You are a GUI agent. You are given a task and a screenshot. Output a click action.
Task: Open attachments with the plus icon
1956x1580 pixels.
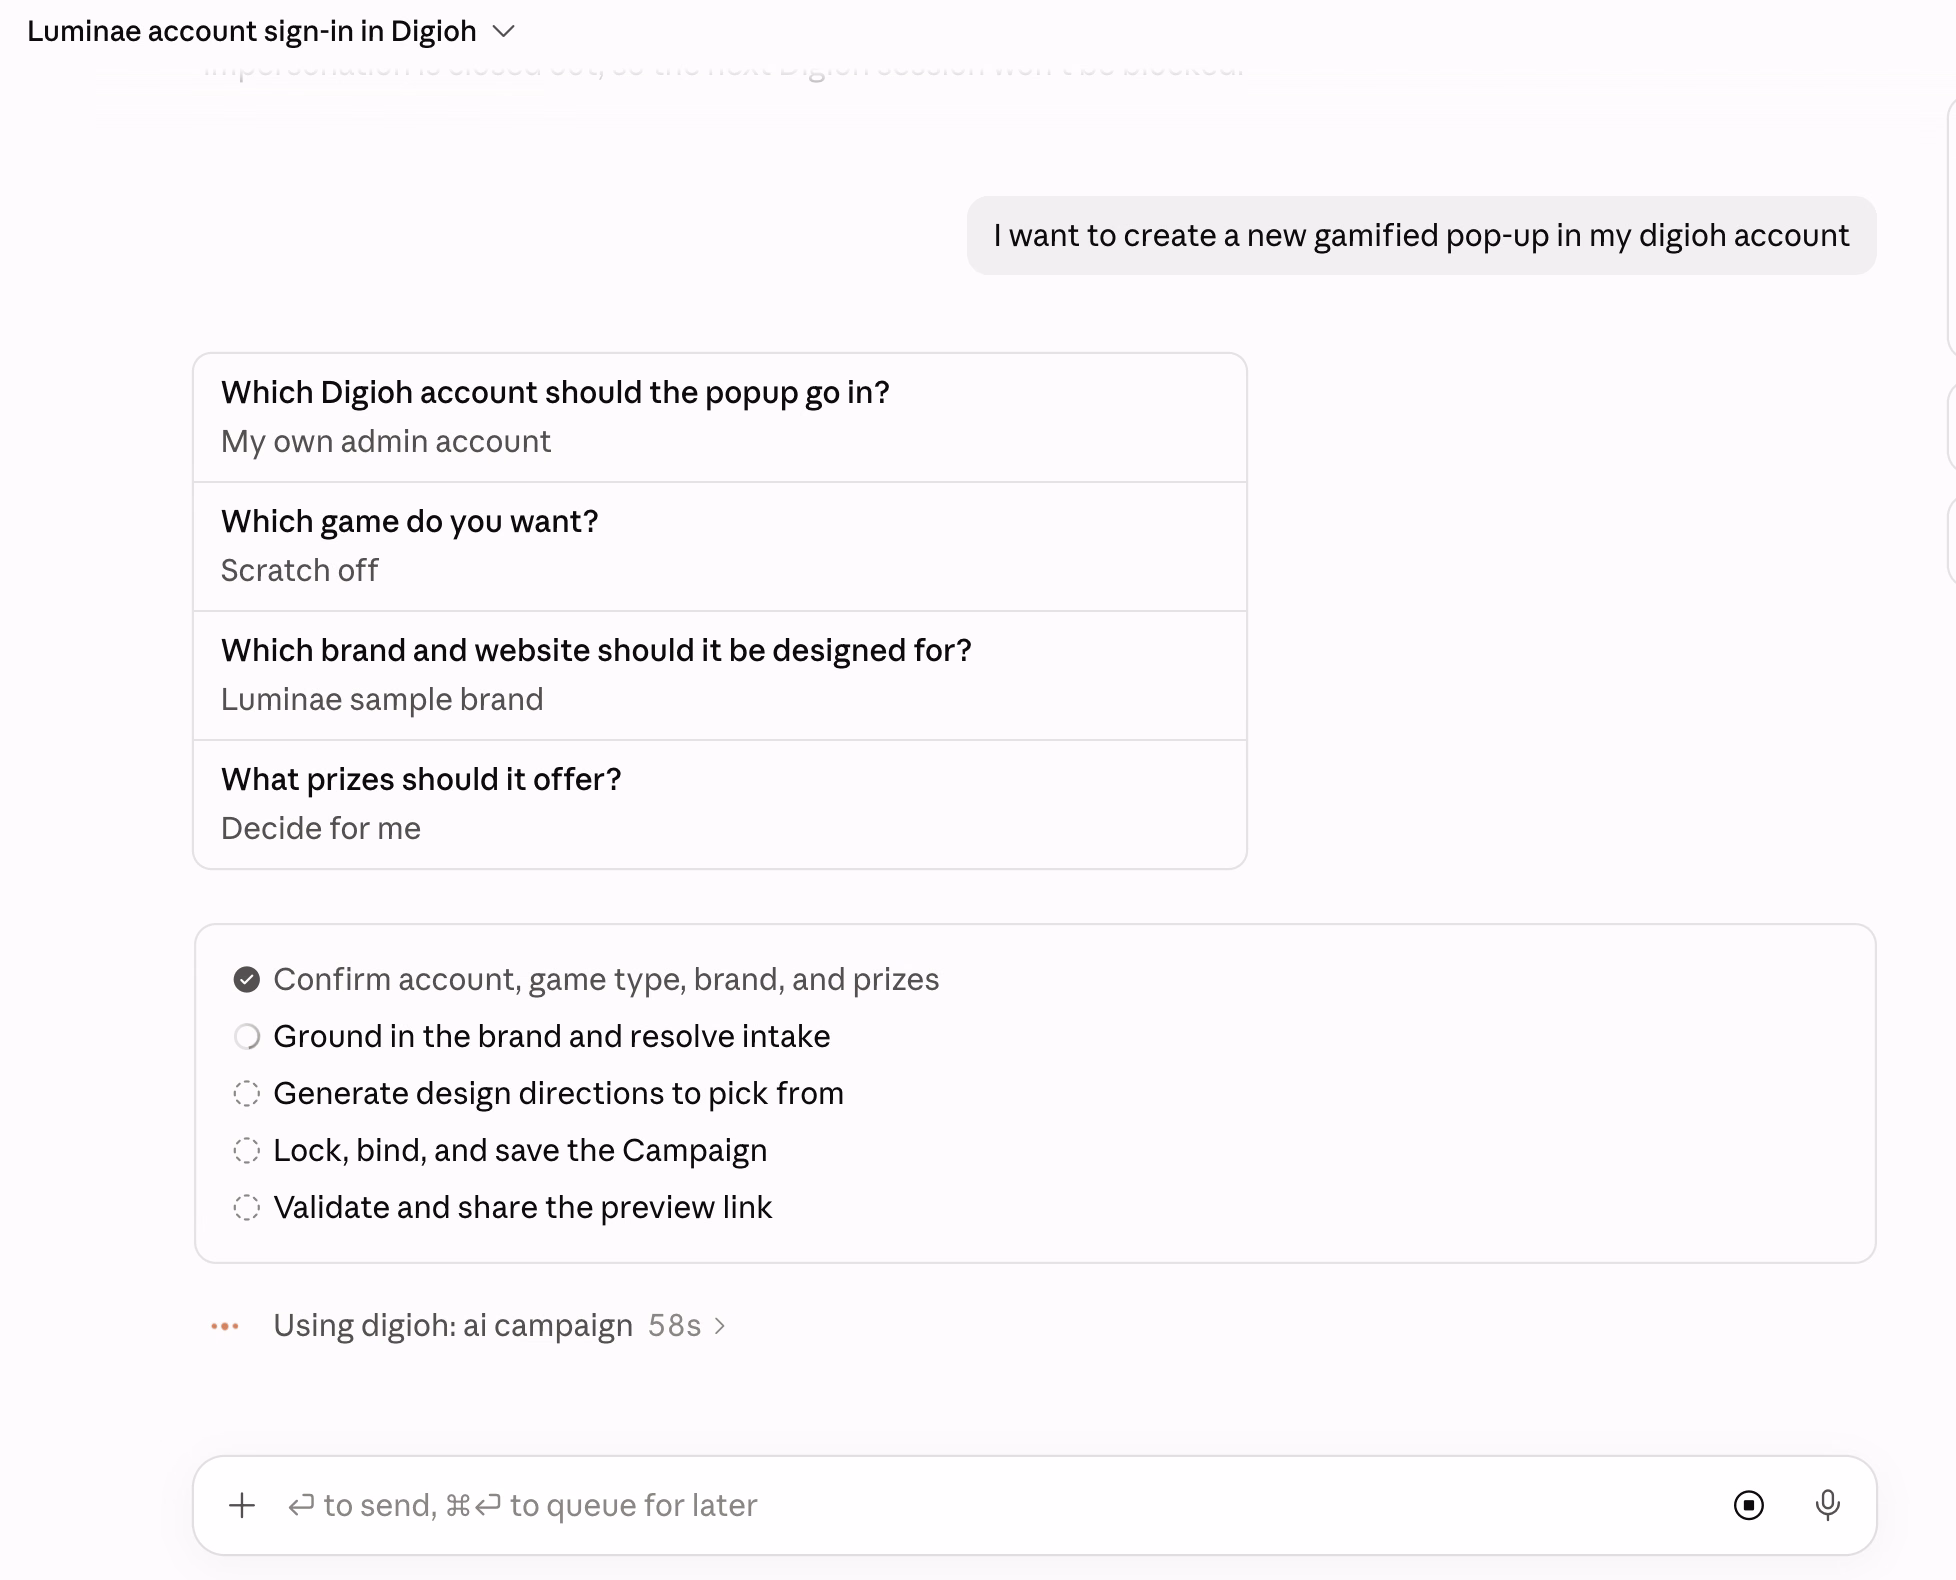pos(242,1505)
